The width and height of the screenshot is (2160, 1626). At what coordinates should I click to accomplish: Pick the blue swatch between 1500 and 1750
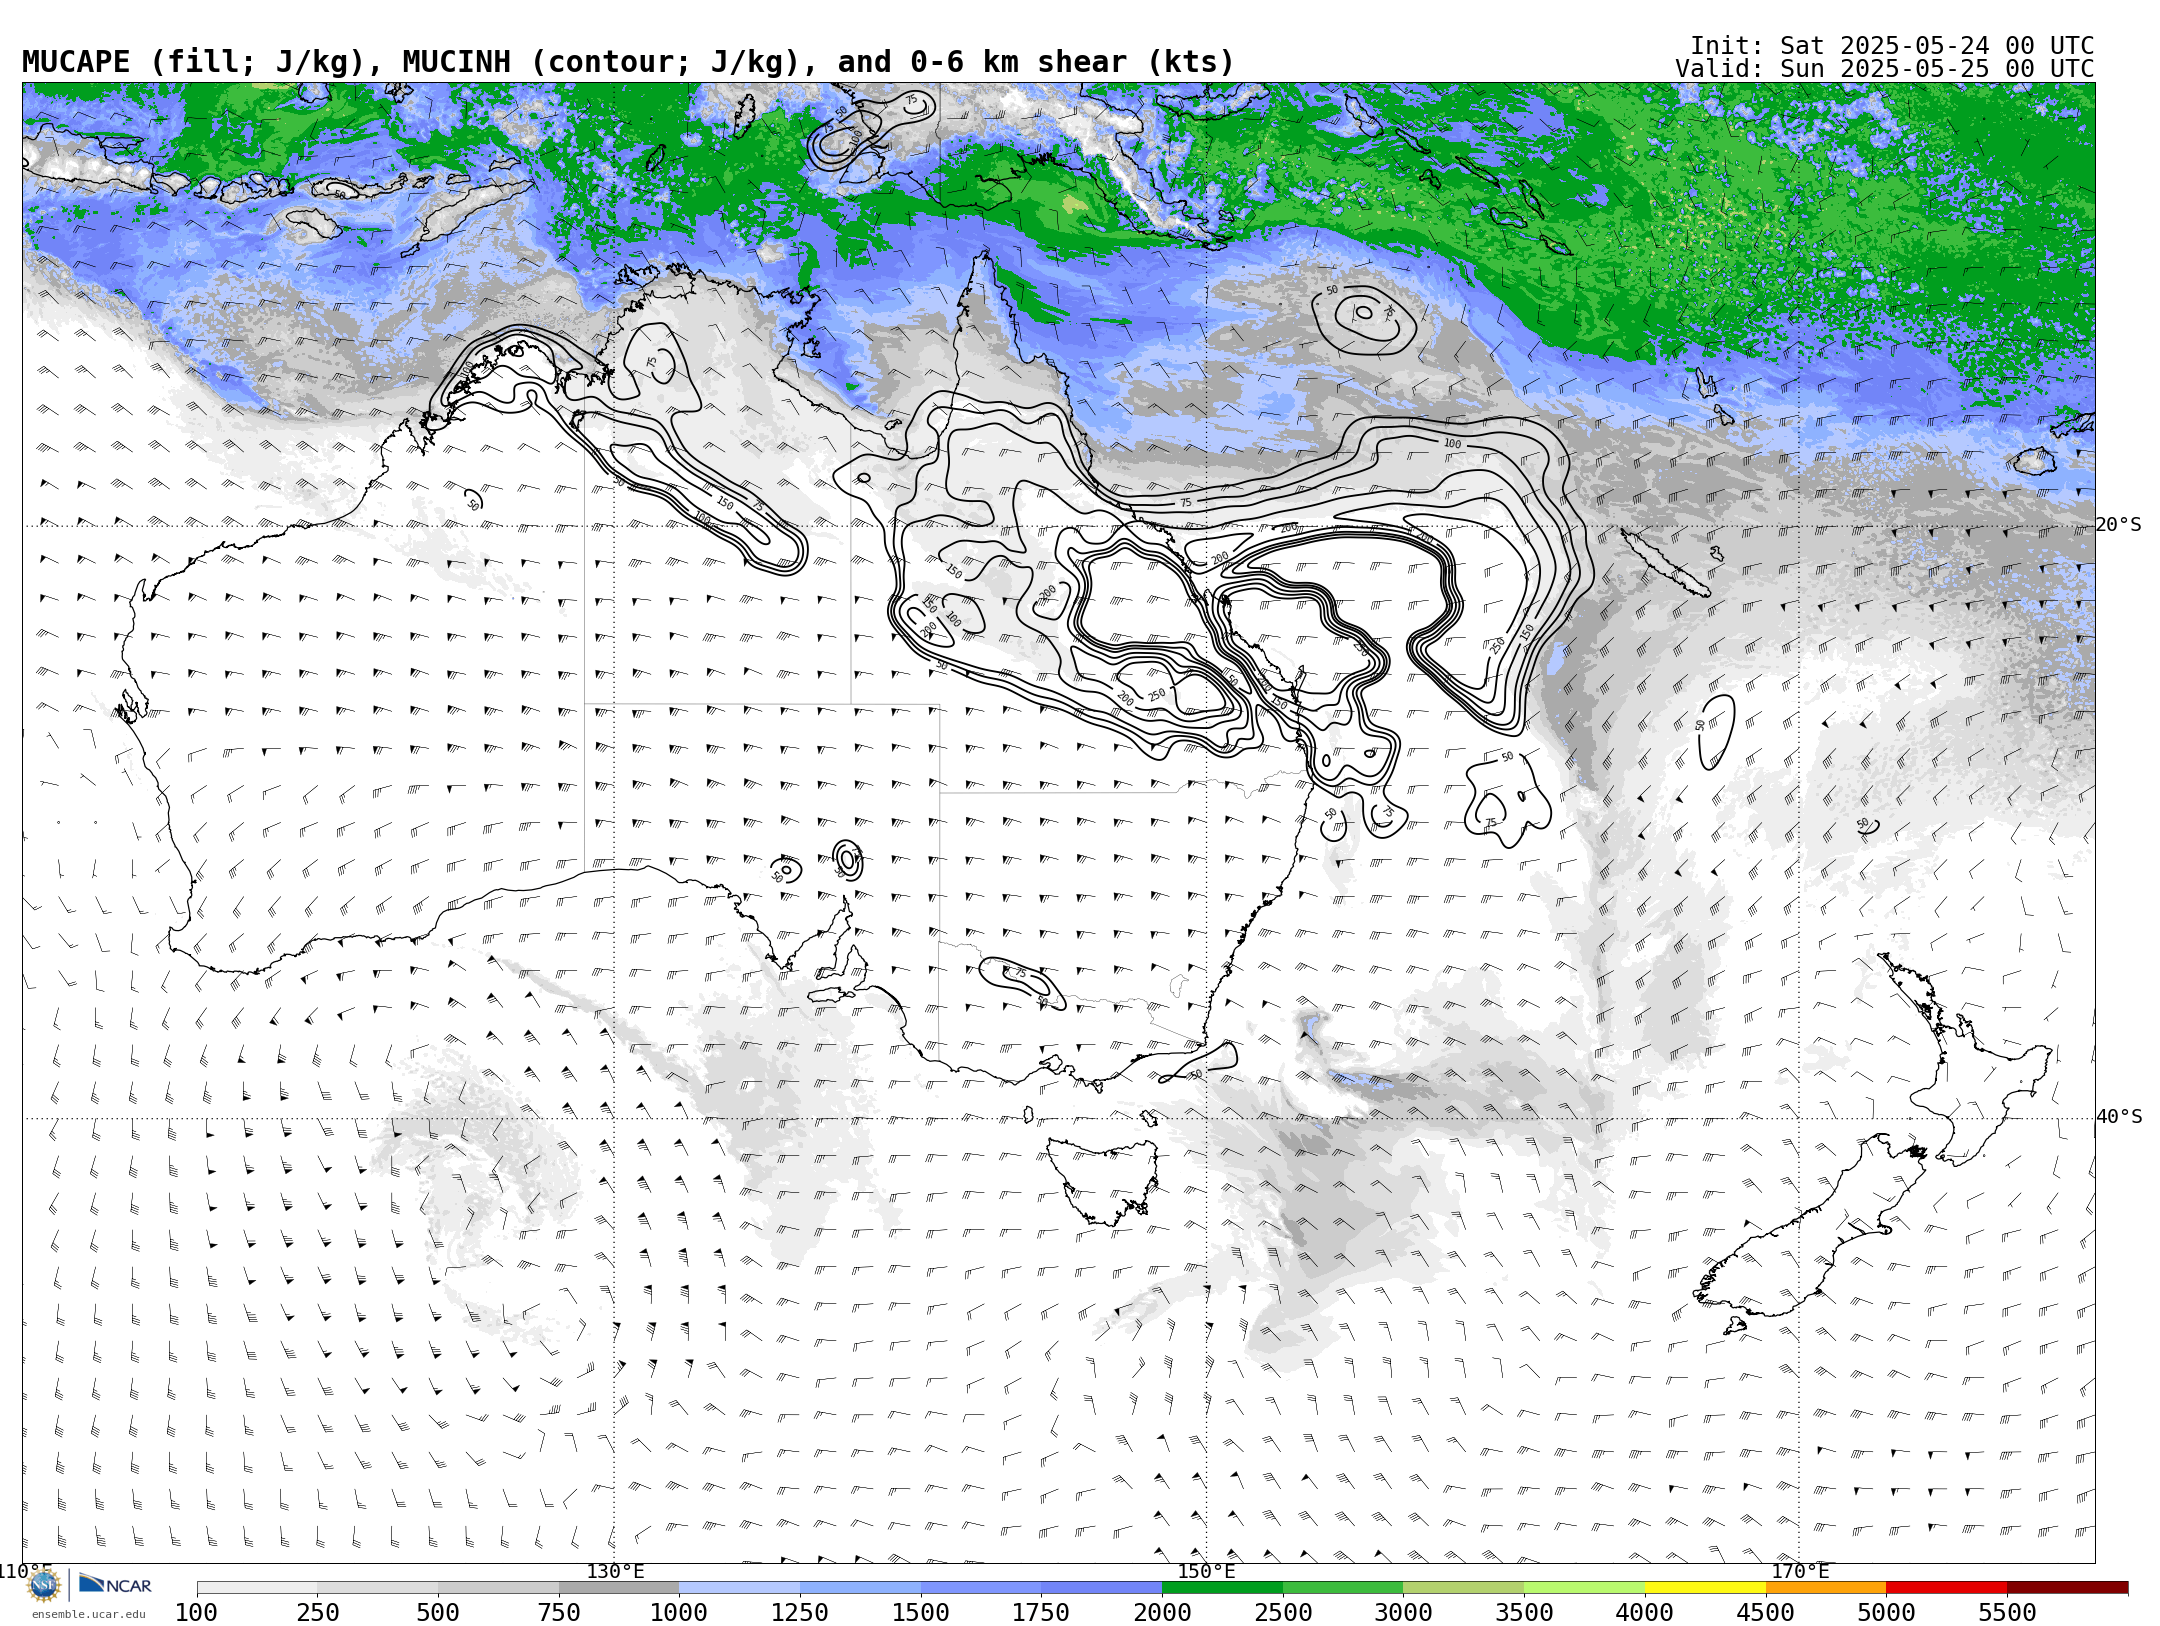(981, 1588)
